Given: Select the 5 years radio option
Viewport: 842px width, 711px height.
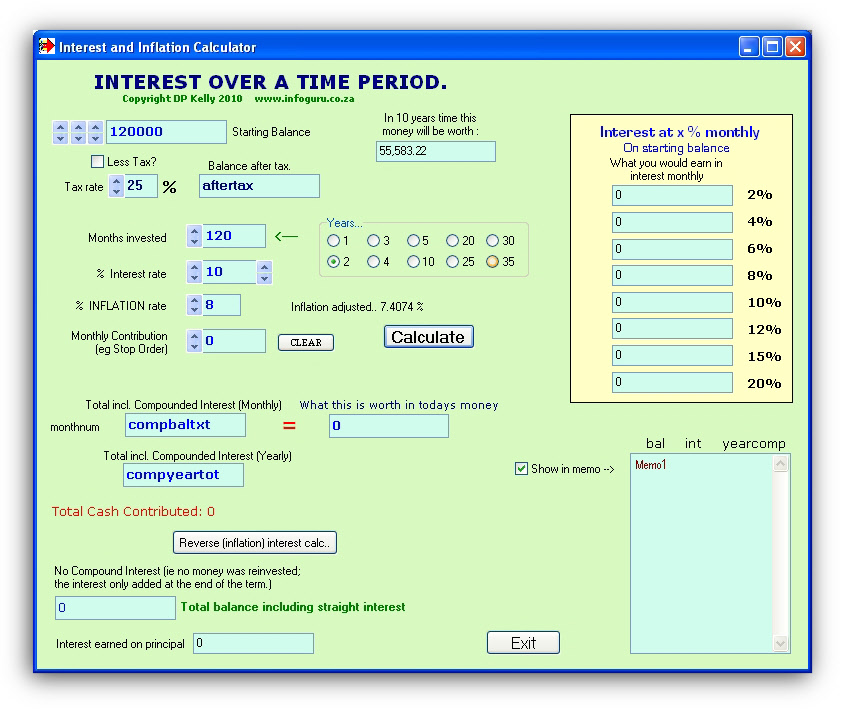Looking at the screenshot, I should (414, 241).
